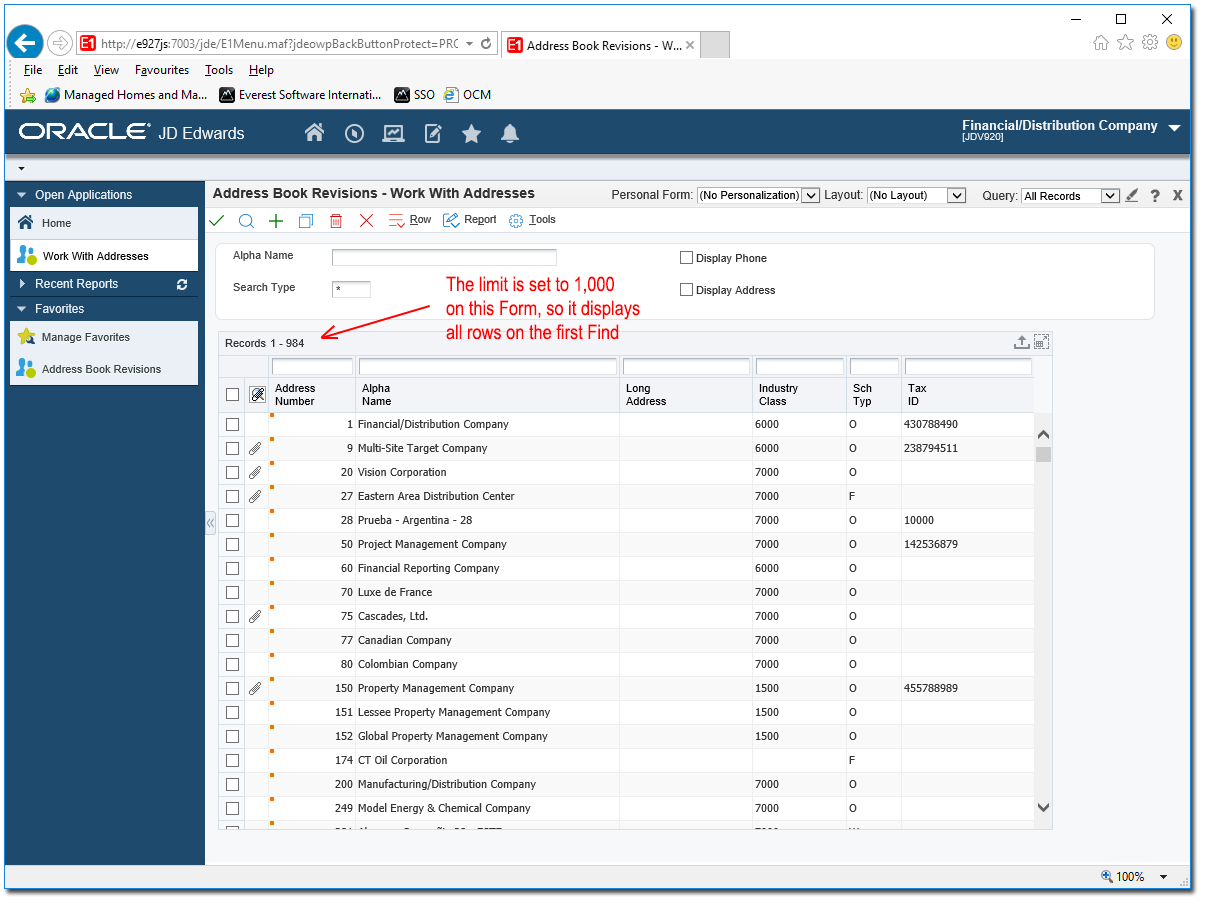Click the Copy toolbar icon
The image size is (1207, 905).
306,220
